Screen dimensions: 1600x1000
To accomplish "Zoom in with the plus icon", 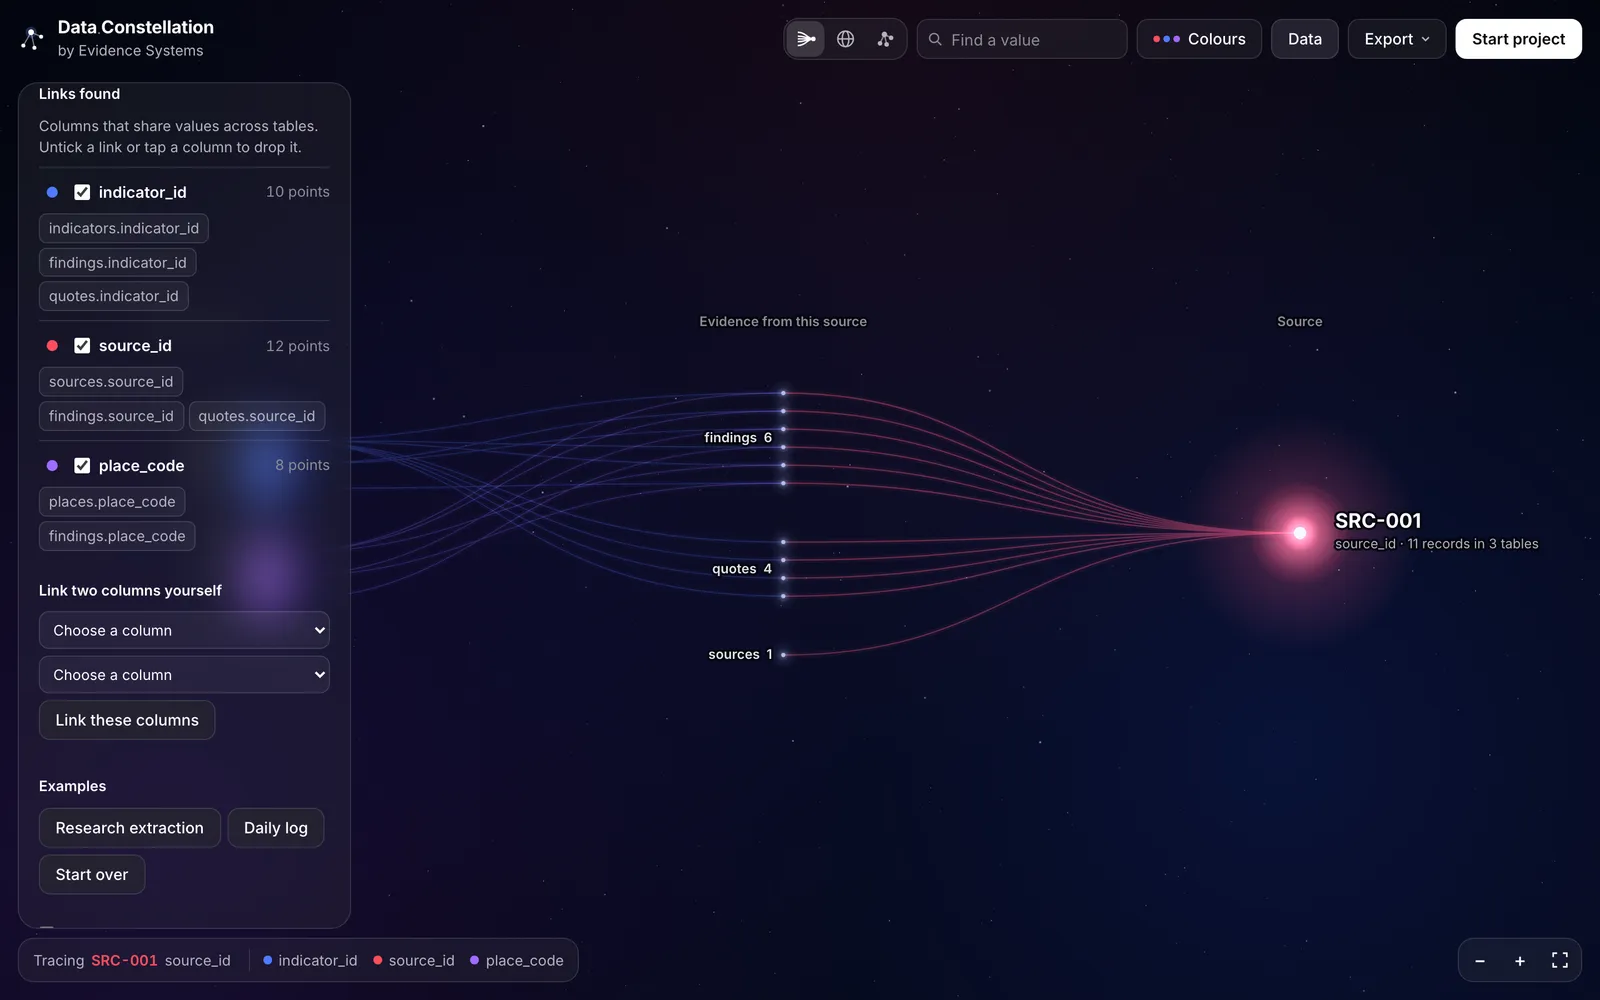I will tap(1520, 961).
